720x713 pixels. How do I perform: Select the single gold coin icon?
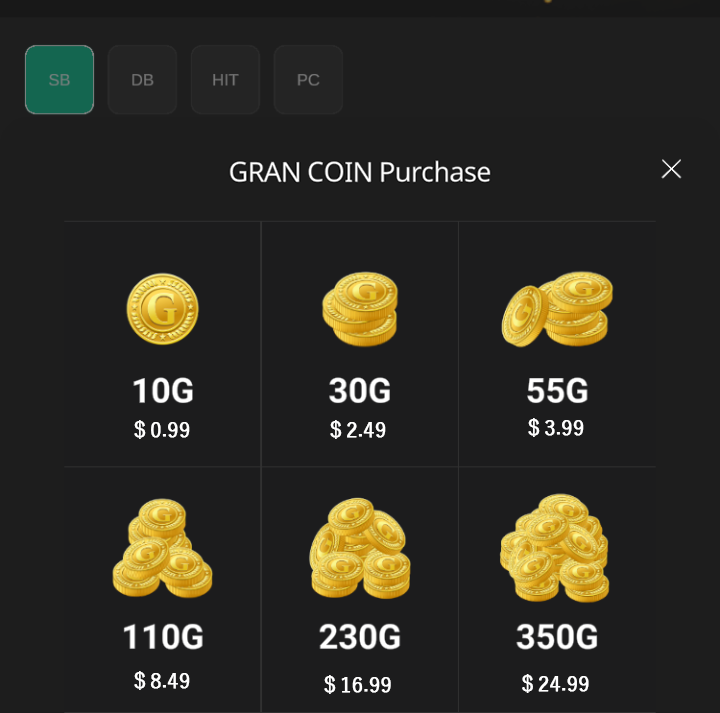point(163,309)
